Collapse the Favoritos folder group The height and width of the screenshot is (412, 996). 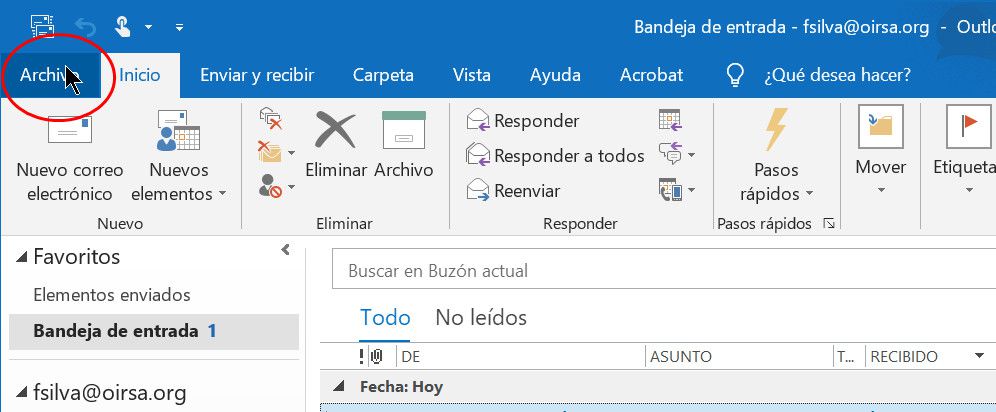point(22,257)
